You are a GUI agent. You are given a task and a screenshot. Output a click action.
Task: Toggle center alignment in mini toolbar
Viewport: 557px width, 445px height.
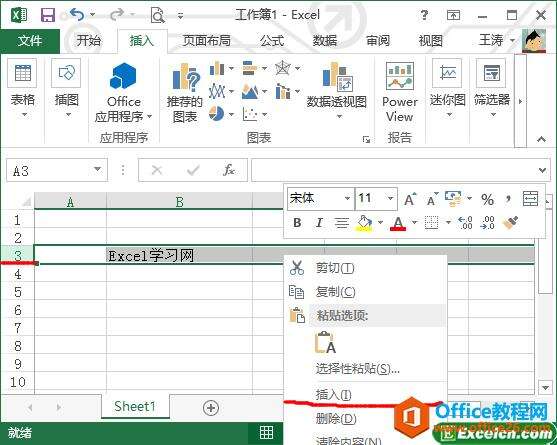point(342,223)
